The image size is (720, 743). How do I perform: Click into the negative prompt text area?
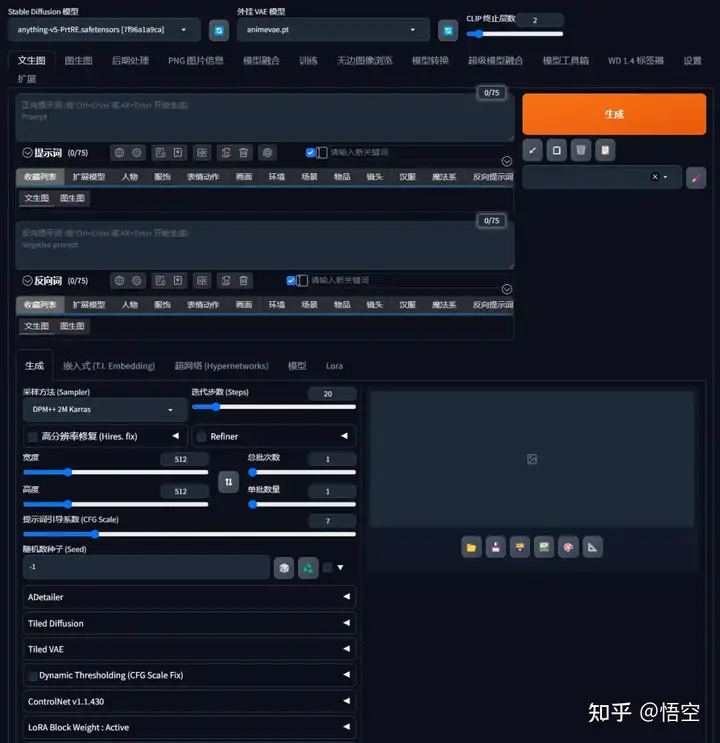265,245
